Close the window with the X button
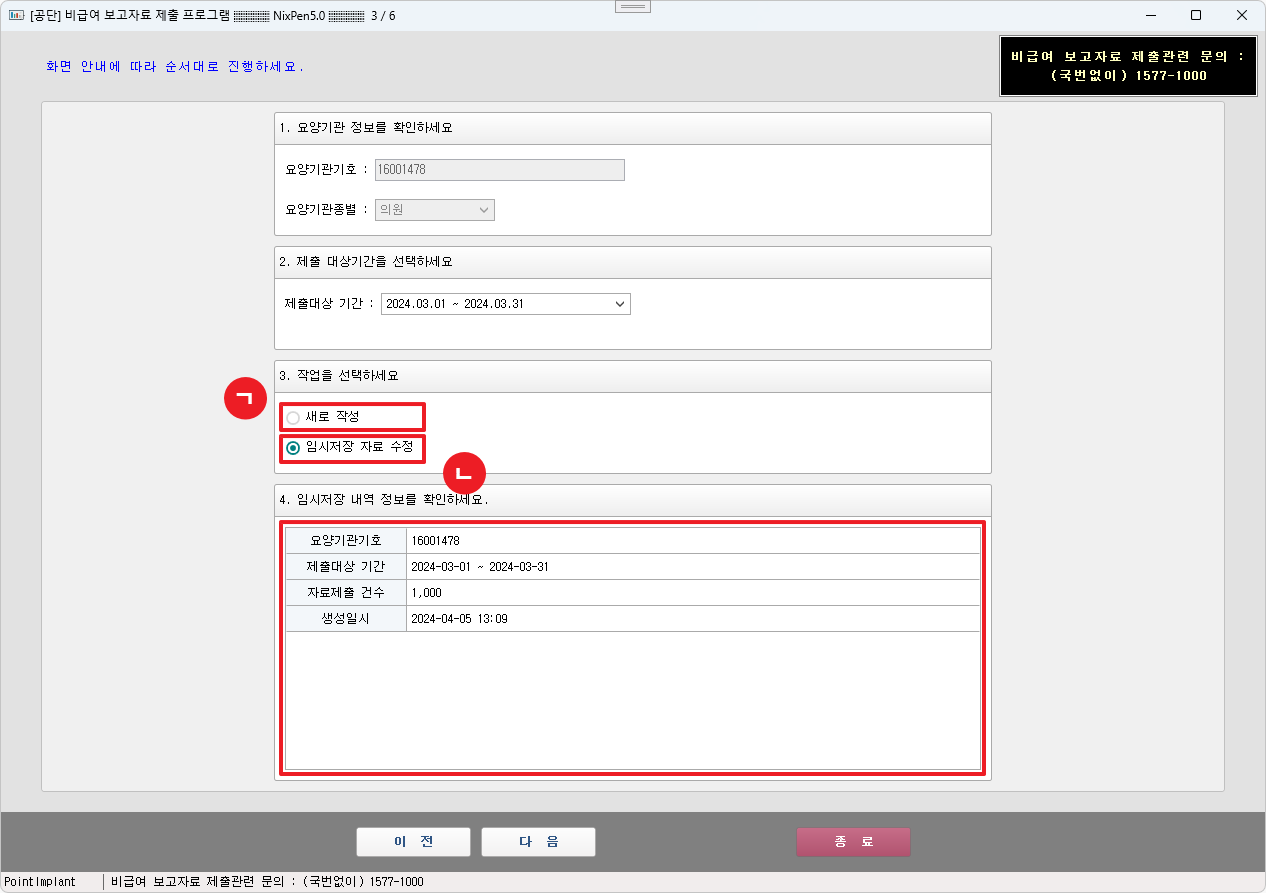 [x=1241, y=15]
